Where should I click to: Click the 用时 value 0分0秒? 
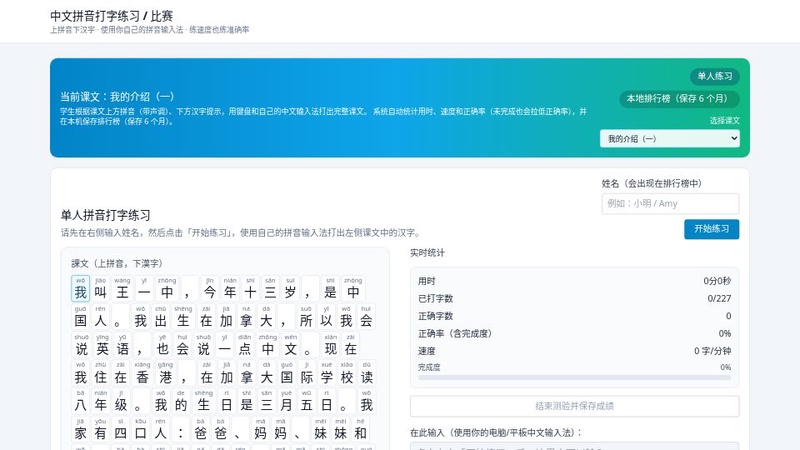click(x=717, y=281)
